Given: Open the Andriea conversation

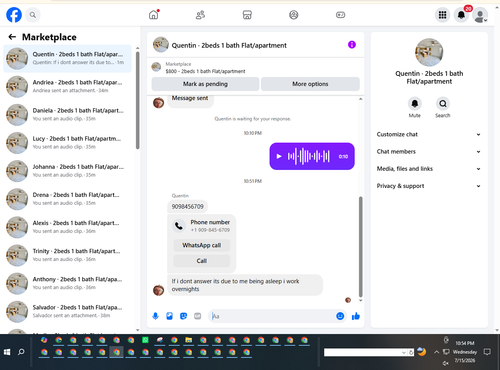Looking at the screenshot, I should pyautogui.click(x=67, y=86).
